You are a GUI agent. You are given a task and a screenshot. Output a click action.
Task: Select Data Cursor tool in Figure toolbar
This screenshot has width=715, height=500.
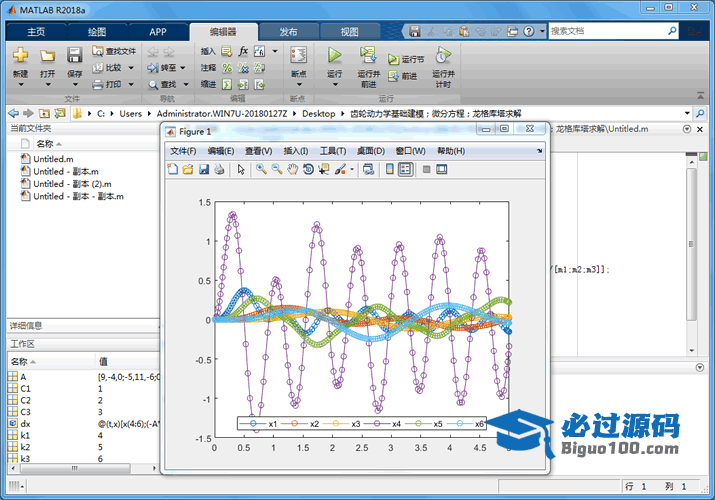tap(324, 170)
